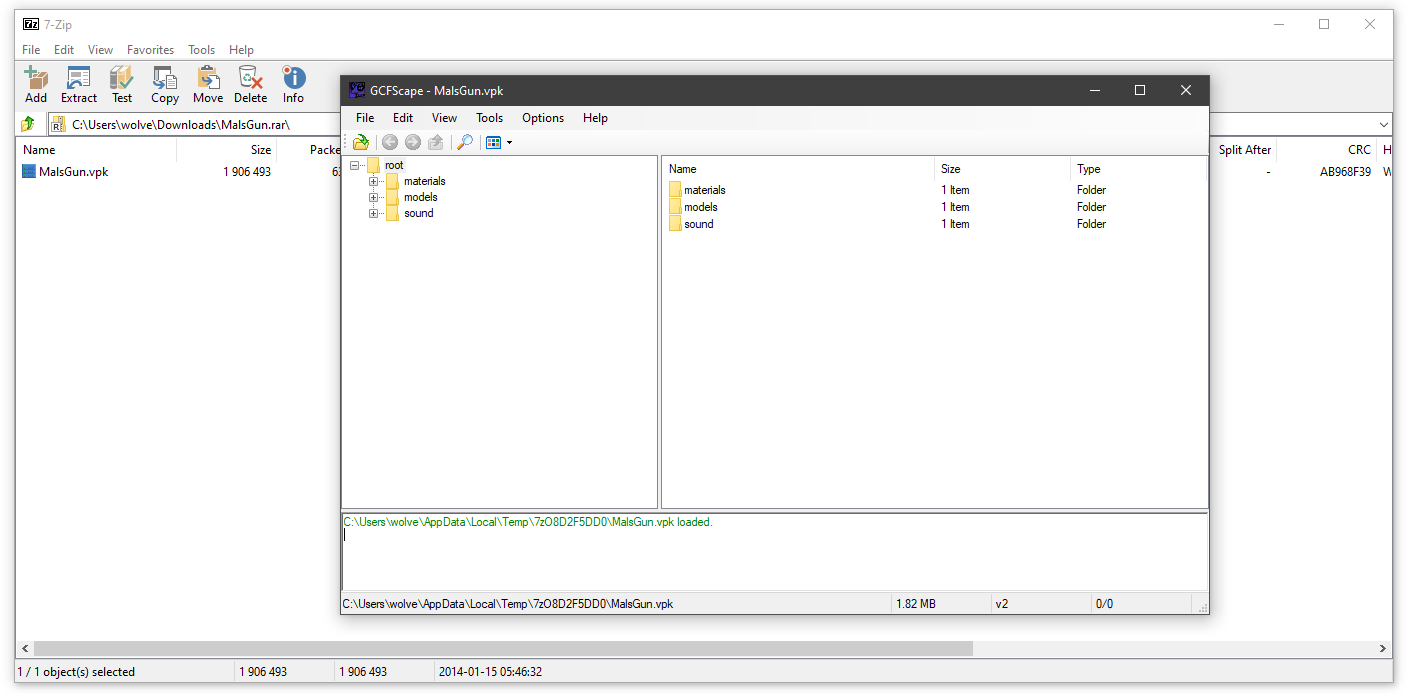Collapse the root node in the tree
1408x694 pixels.
[x=355, y=165]
